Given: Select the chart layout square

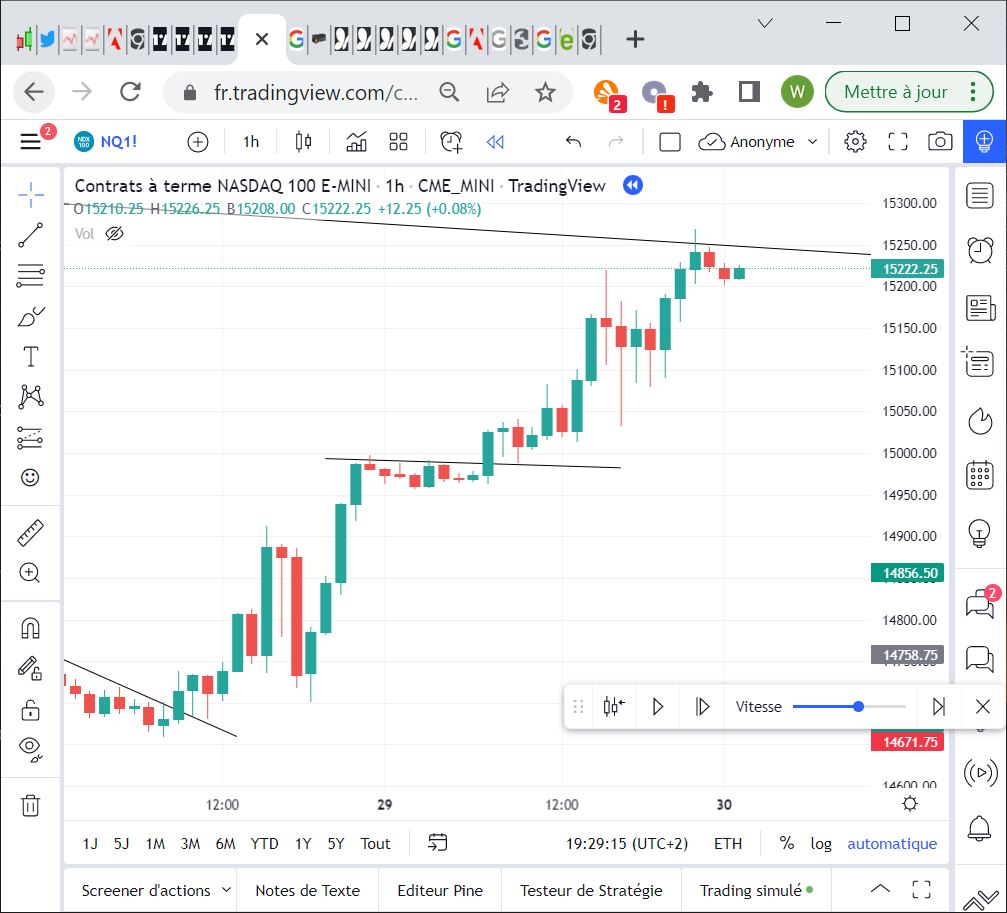Looking at the screenshot, I should click(670, 142).
